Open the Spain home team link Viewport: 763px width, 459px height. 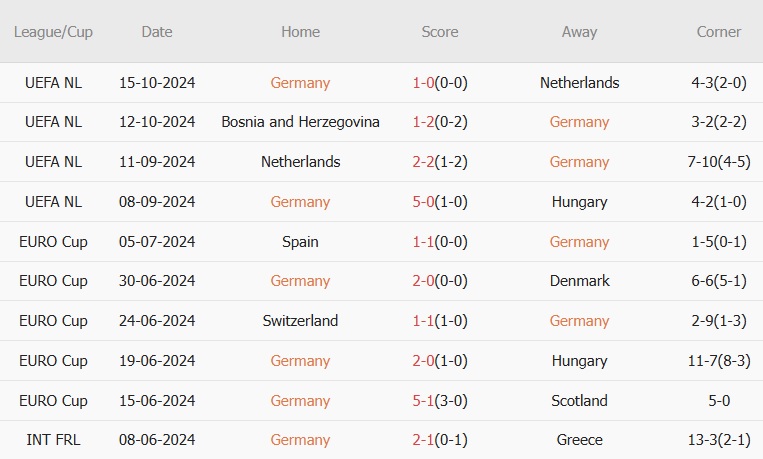(x=300, y=242)
